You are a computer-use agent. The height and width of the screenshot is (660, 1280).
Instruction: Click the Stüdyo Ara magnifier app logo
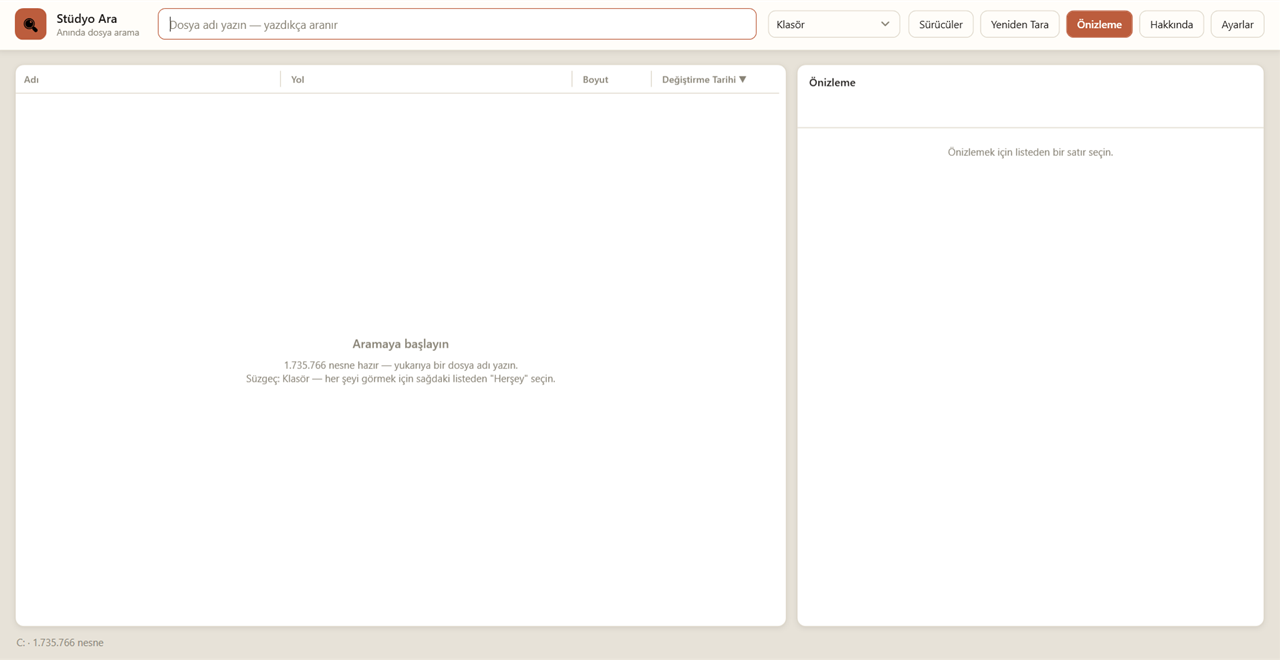(x=31, y=24)
